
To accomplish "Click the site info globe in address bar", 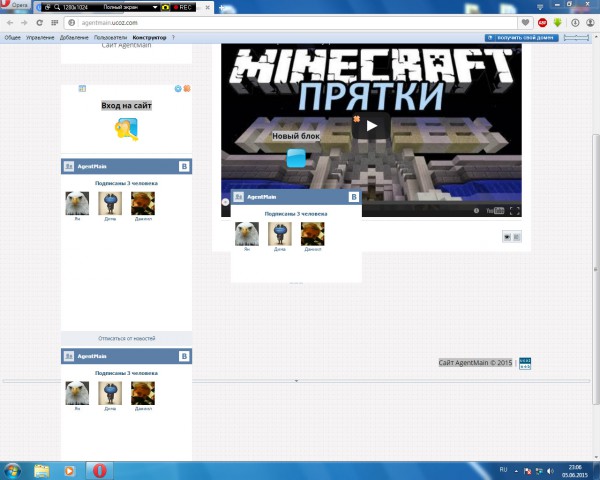I will click(72, 23).
